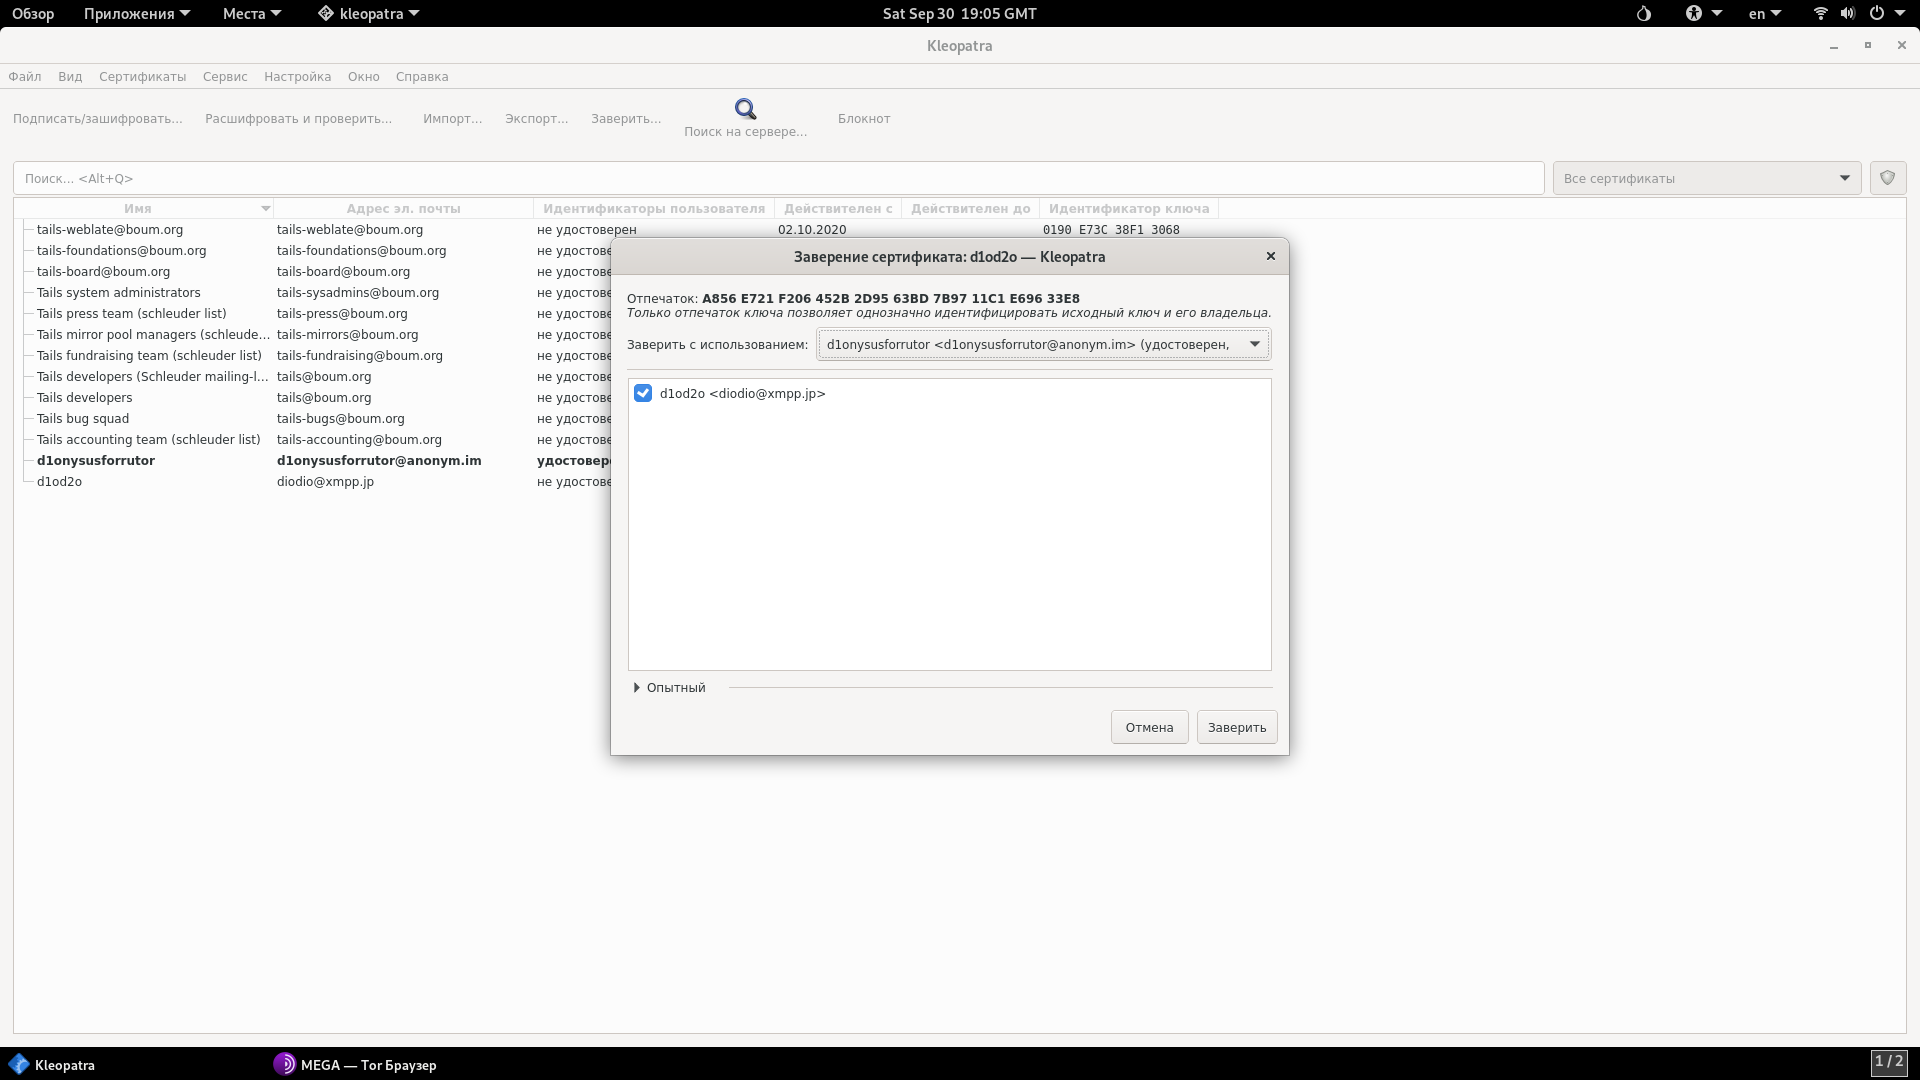Open the Сервис menu

click(x=225, y=77)
